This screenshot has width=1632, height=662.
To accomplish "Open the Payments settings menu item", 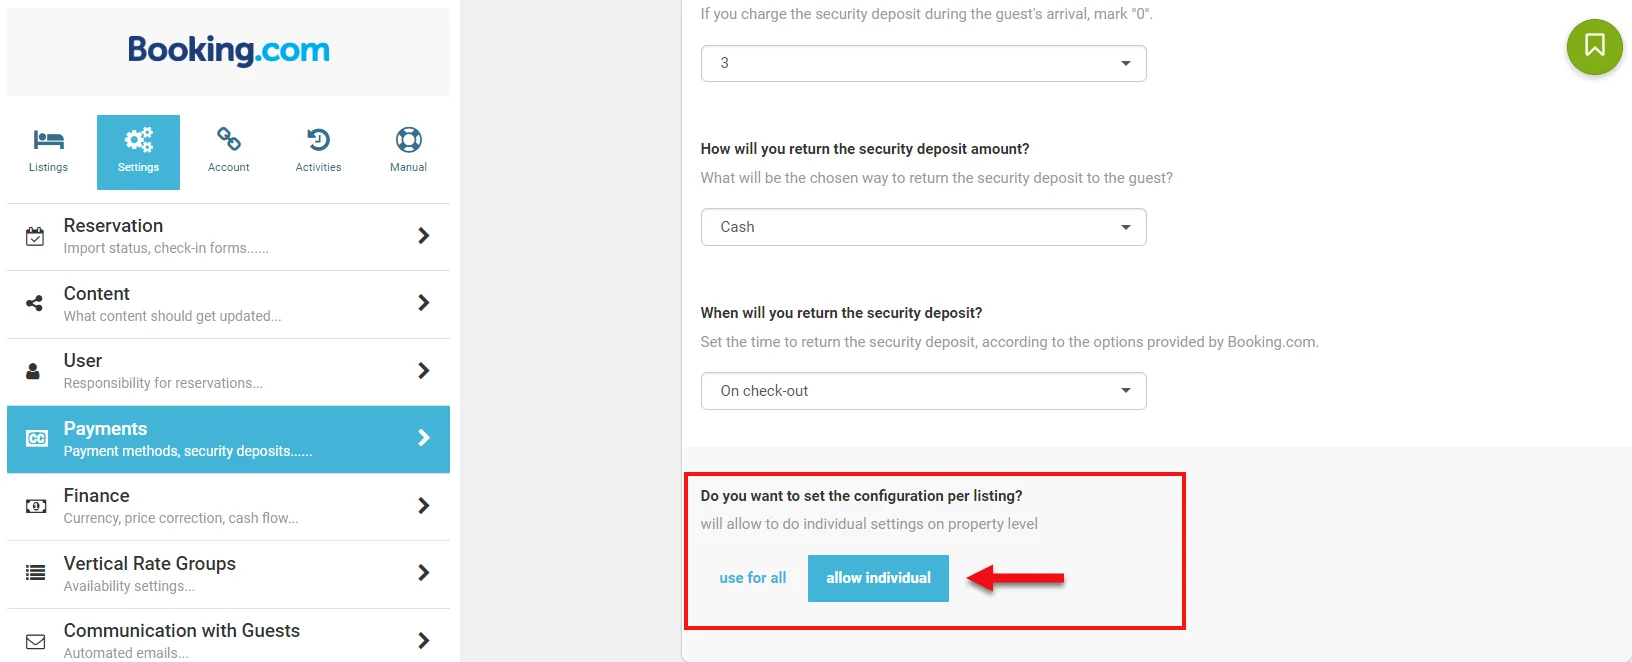I will click(228, 439).
